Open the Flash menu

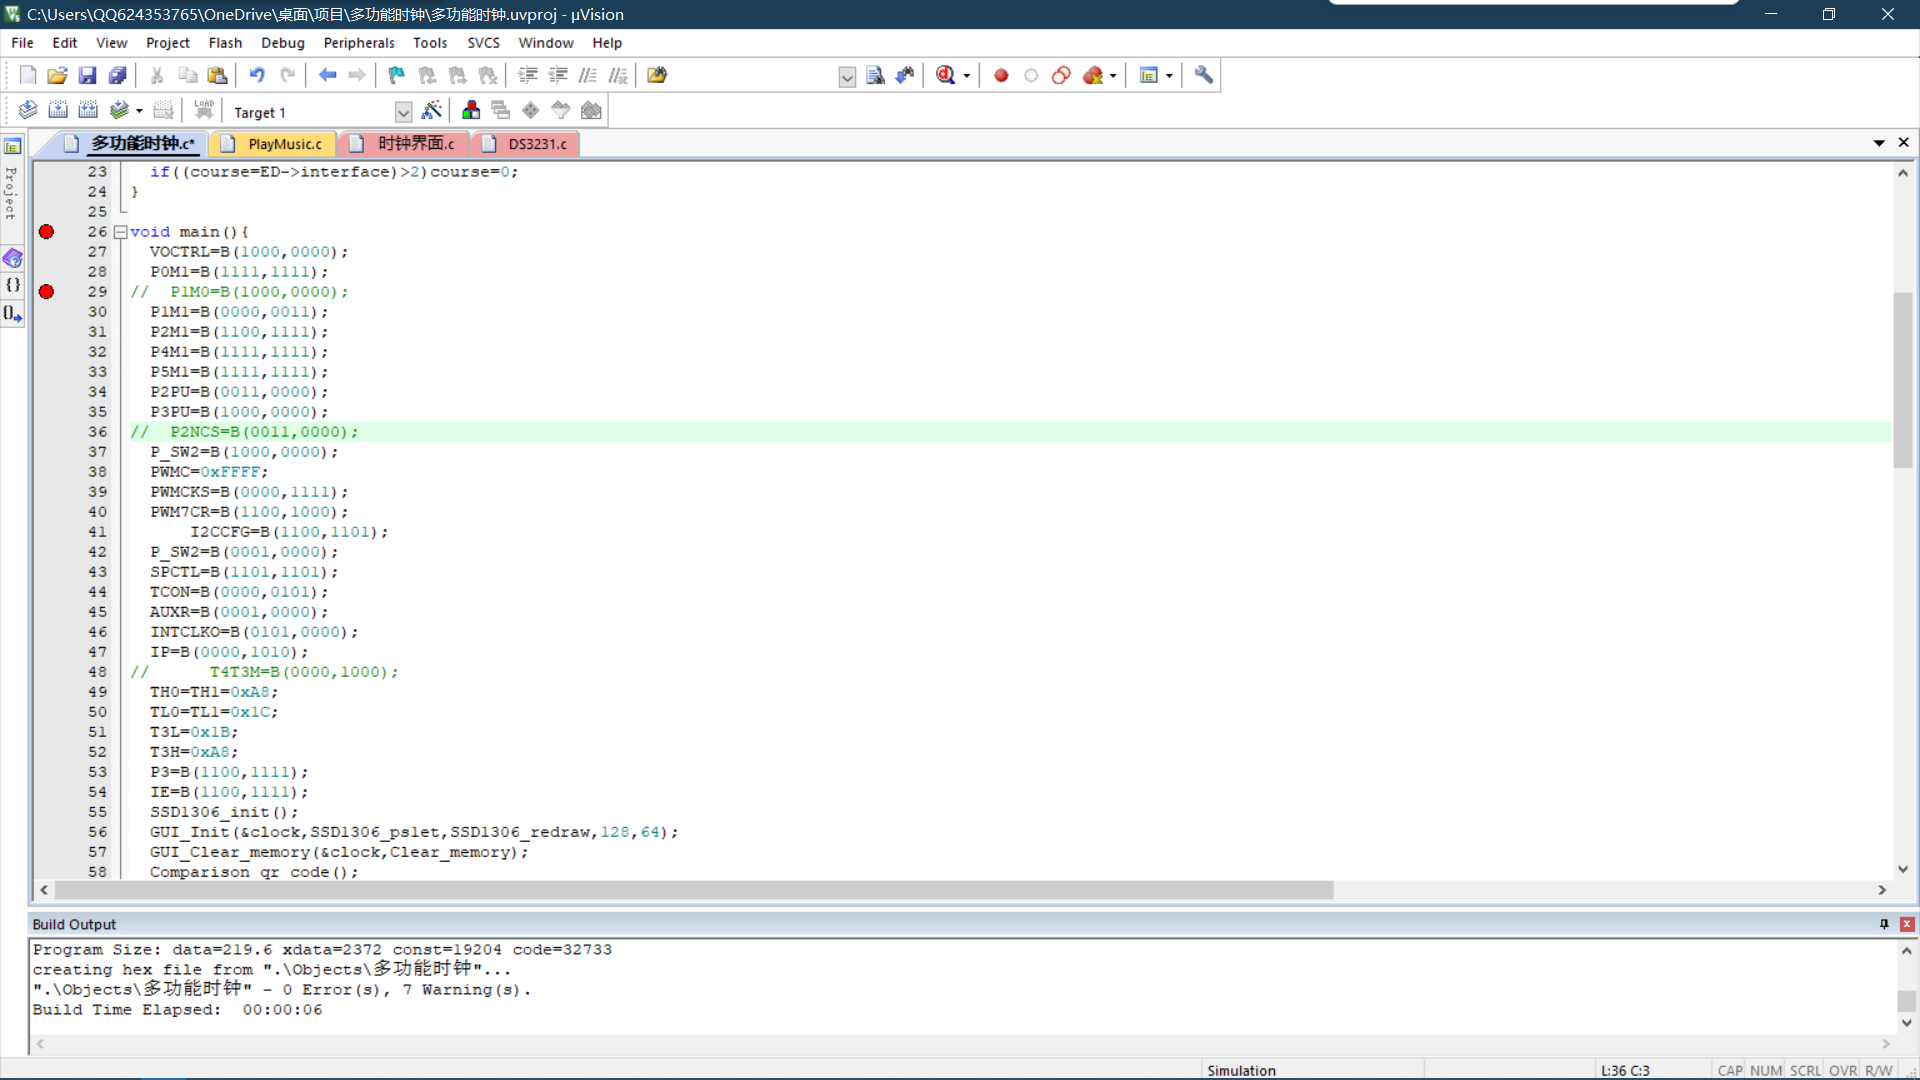[225, 43]
